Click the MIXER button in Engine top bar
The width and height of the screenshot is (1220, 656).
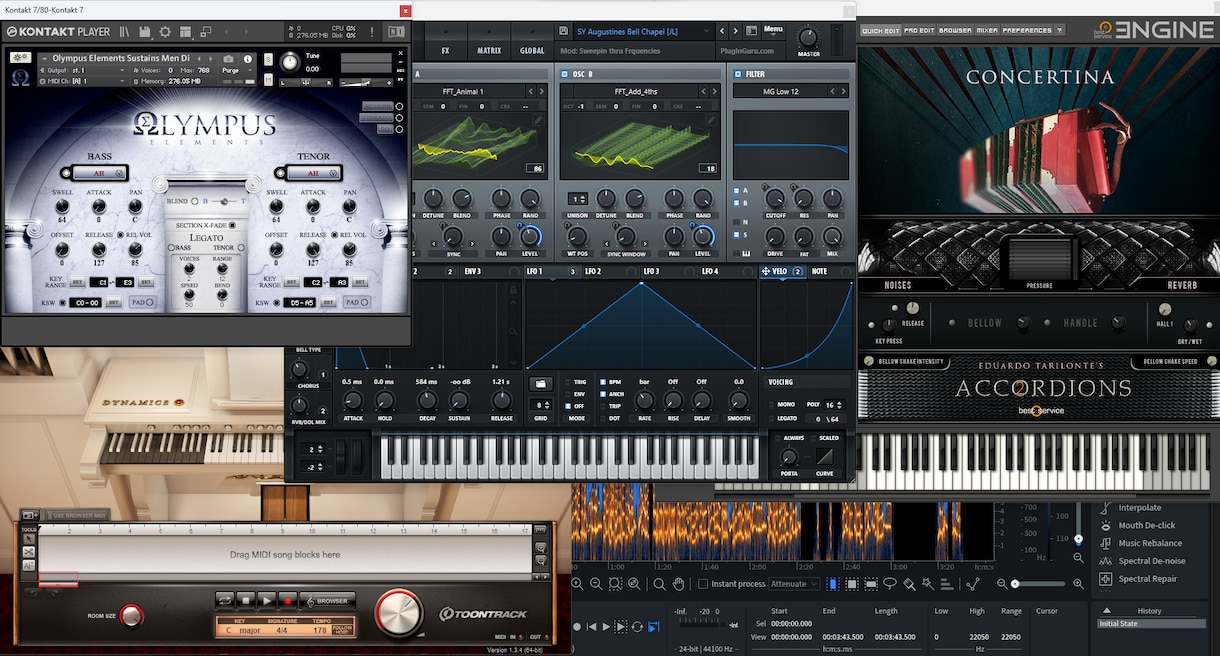pos(986,31)
